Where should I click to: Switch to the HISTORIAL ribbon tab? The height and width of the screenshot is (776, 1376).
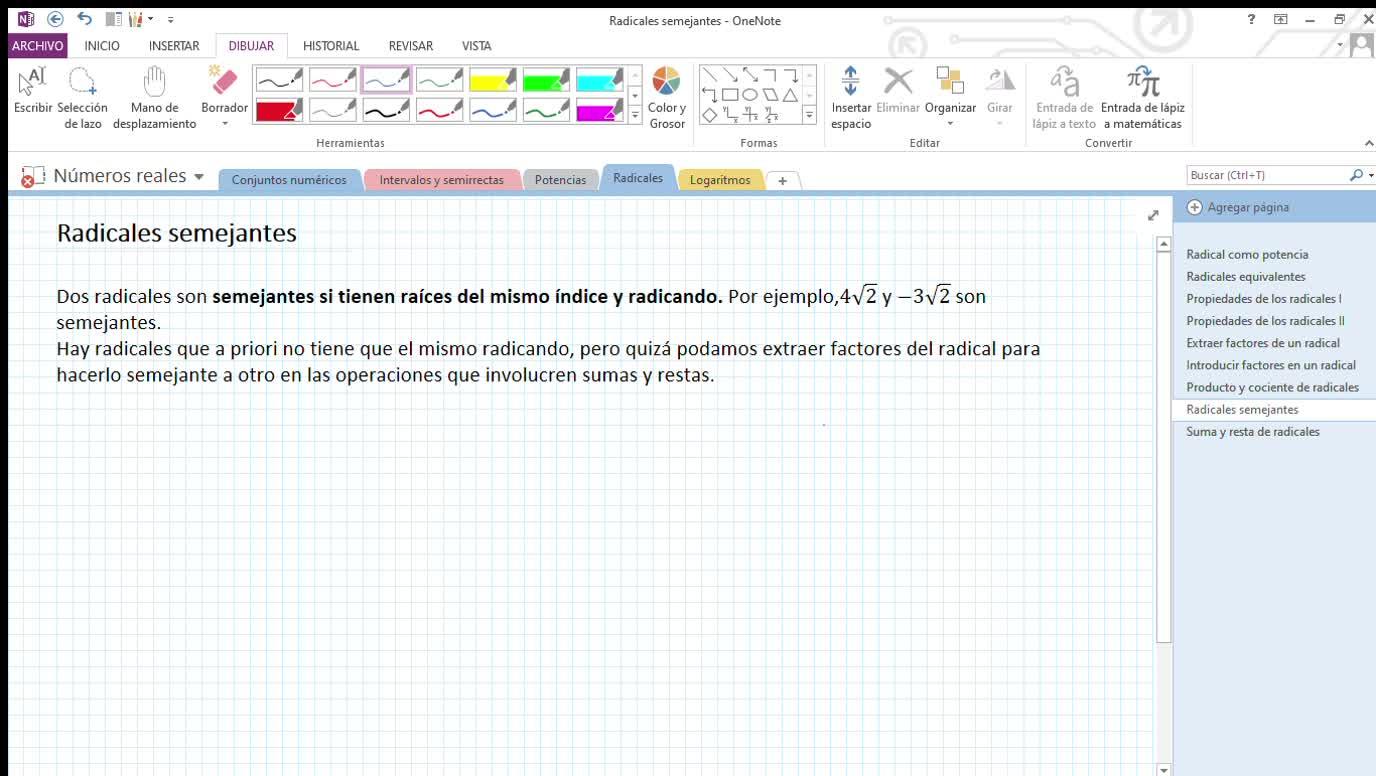pyautogui.click(x=331, y=46)
